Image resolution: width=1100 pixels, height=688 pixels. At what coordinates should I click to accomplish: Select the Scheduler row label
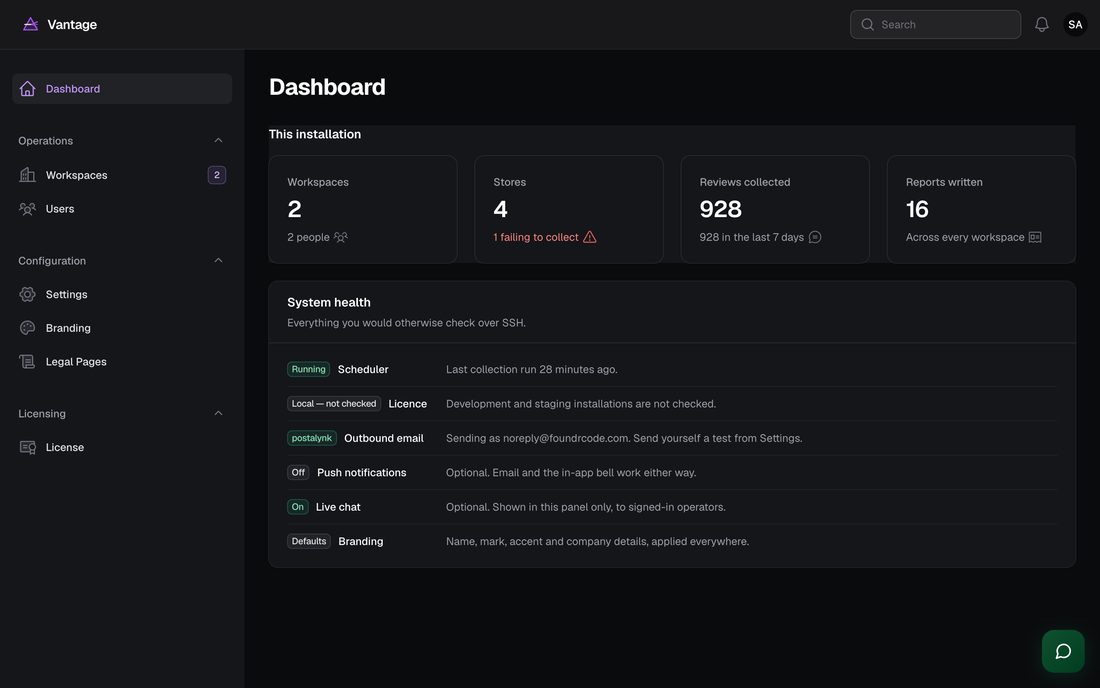pyautogui.click(x=363, y=369)
